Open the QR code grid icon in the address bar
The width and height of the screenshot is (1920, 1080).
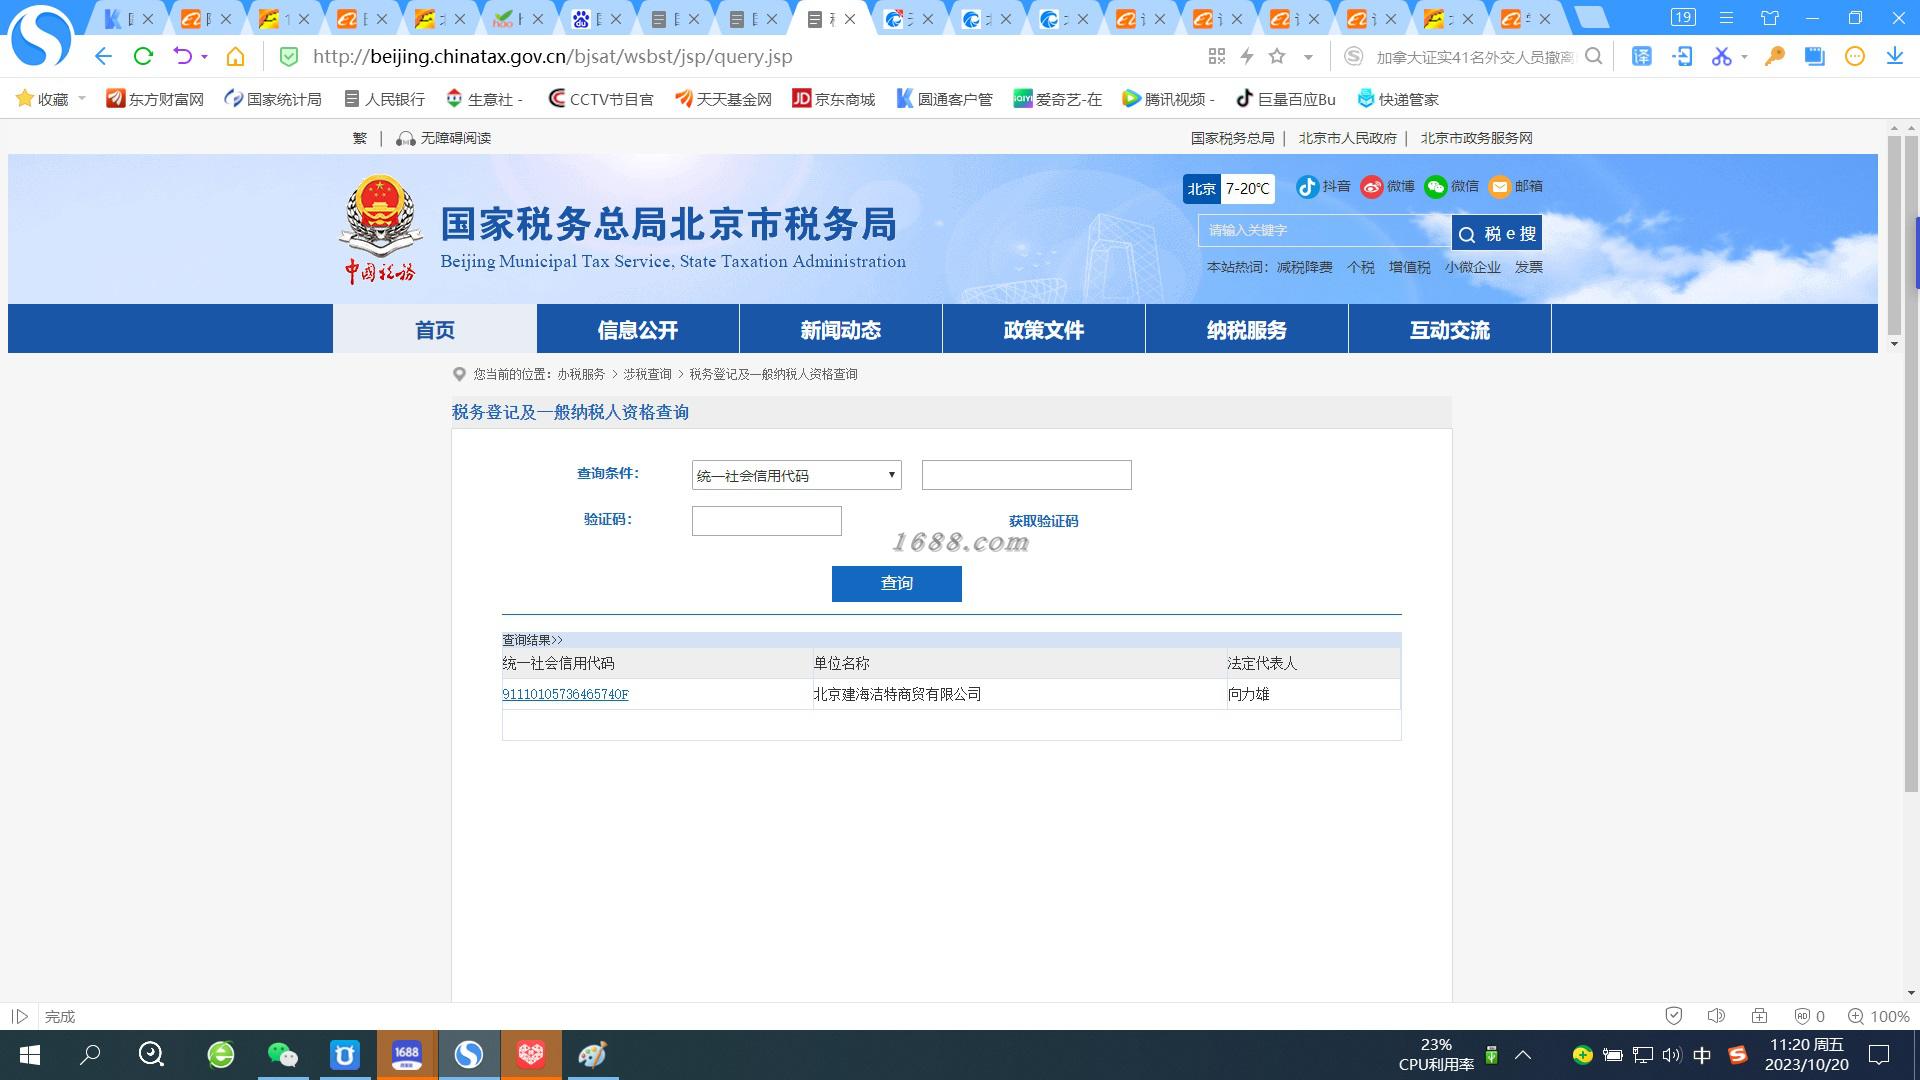click(x=1217, y=57)
